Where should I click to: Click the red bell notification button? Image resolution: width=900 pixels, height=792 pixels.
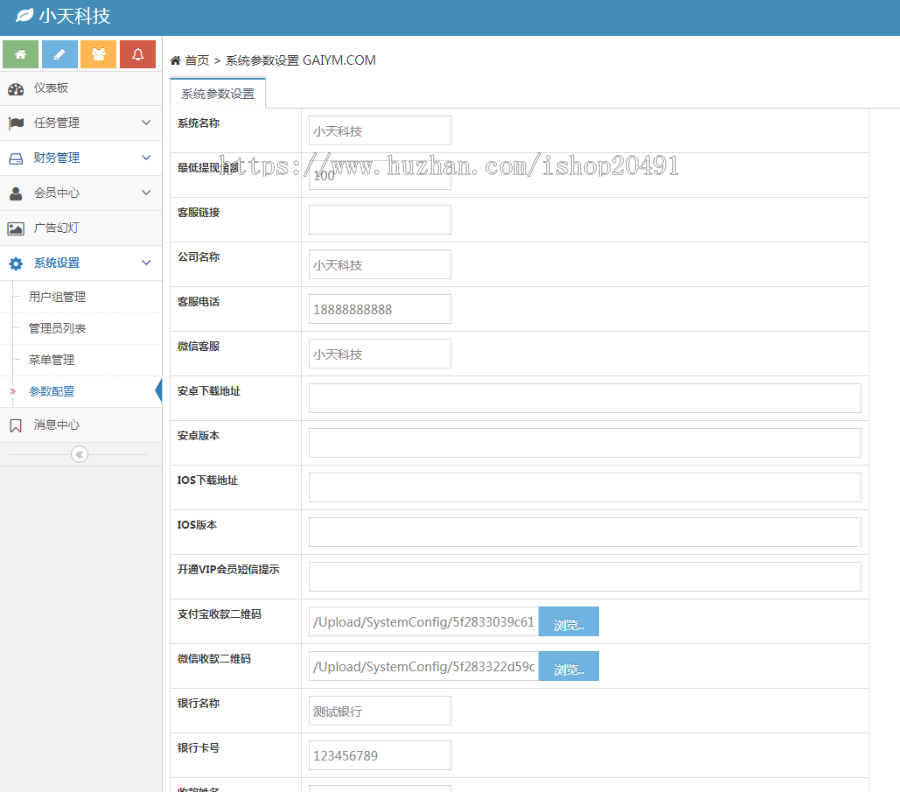pyautogui.click(x=138, y=54)
